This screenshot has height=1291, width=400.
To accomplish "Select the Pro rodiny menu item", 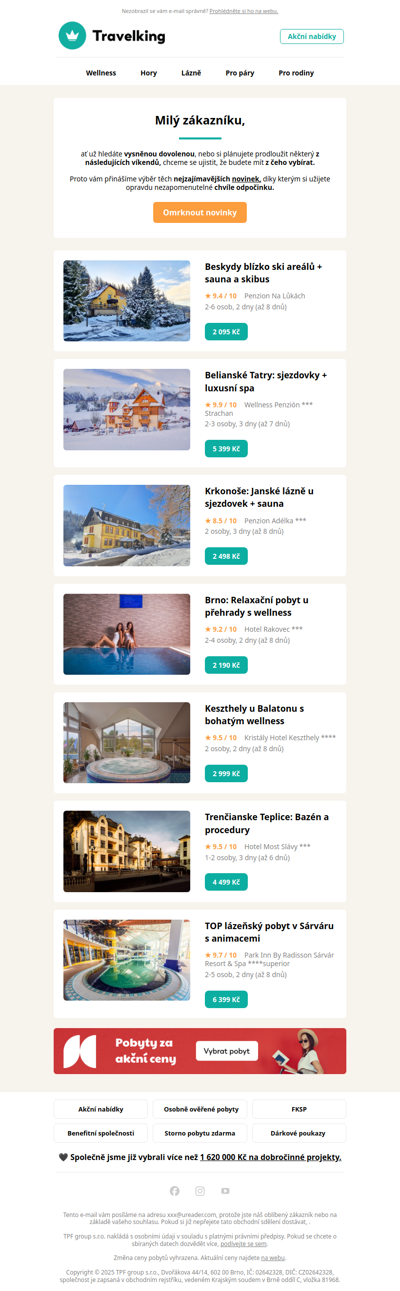I will (296, 73).
